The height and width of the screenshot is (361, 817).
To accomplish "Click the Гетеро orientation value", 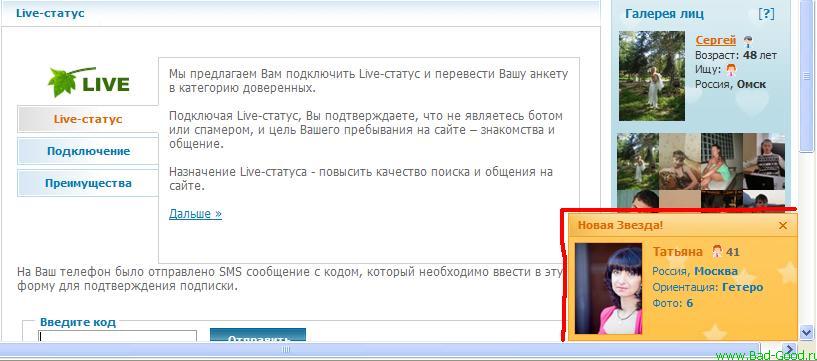I will (742, 287).
